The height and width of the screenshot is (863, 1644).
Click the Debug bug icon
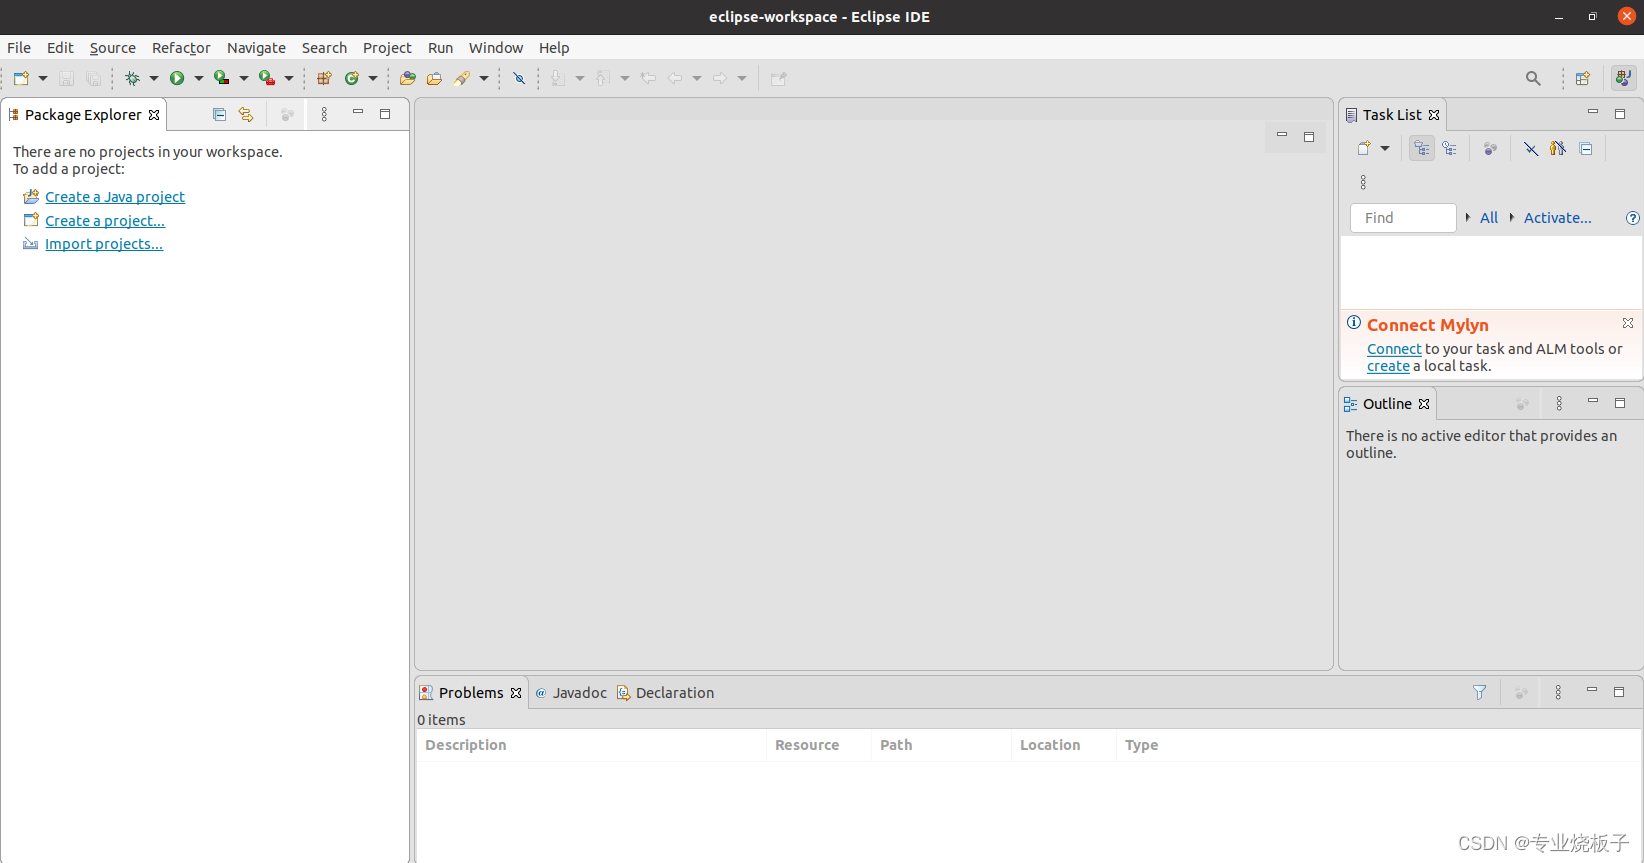tap(132, 78)
